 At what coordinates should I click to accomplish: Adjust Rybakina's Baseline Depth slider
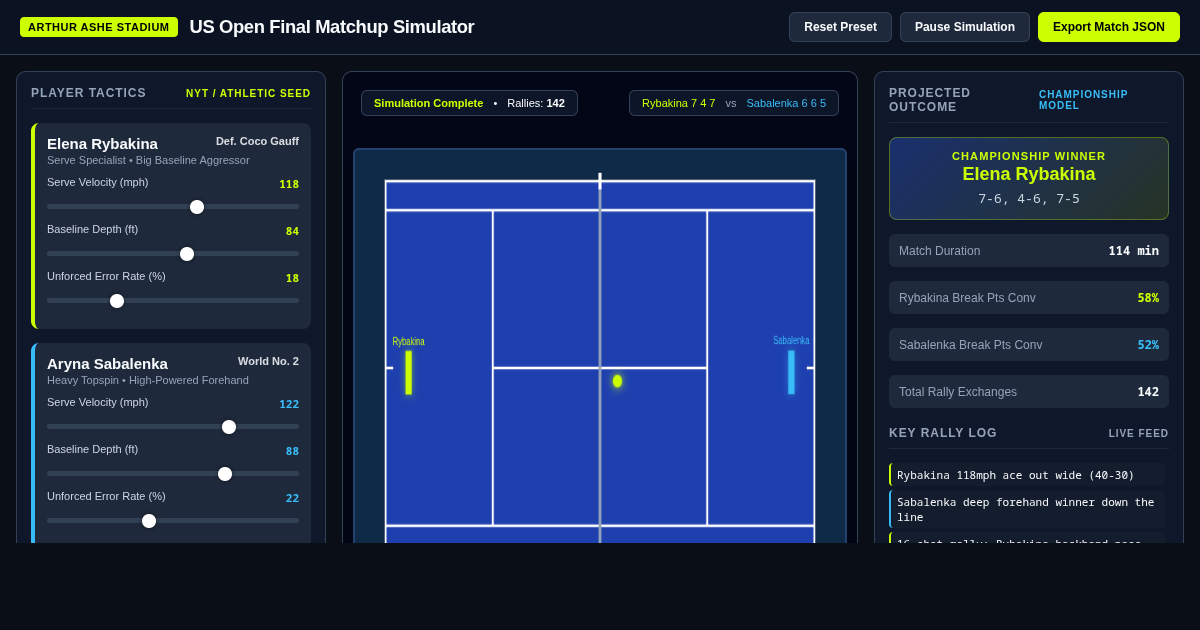[173, 254]
